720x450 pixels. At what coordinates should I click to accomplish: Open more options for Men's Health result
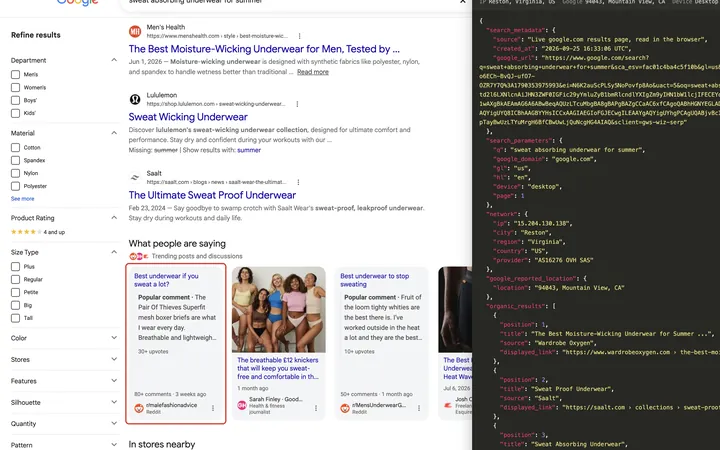coord(299,36)
